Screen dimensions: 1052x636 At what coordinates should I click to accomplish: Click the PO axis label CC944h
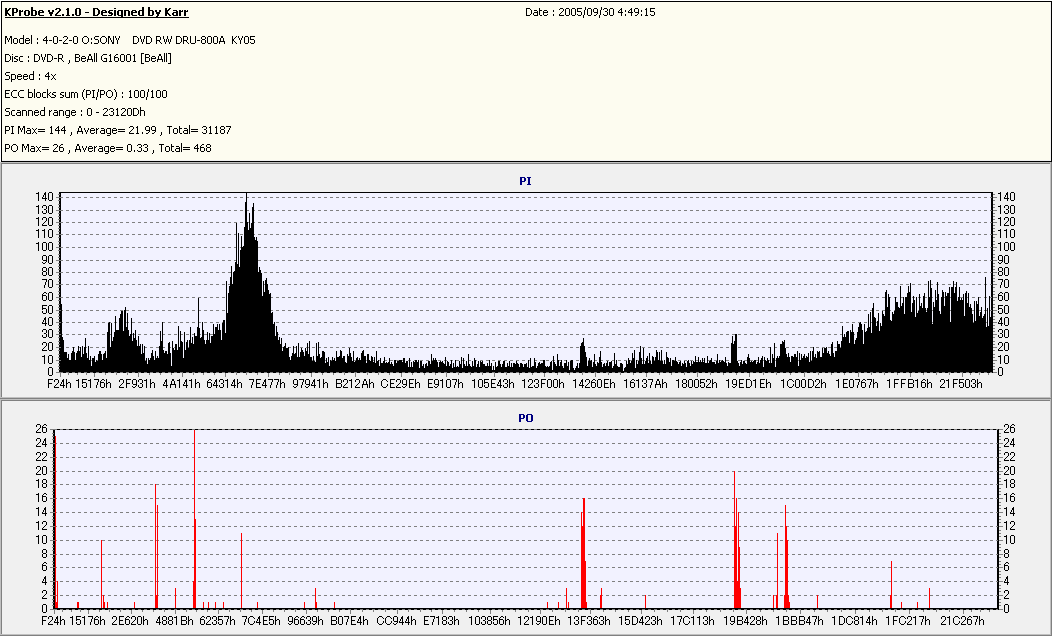tap(396, 621)
